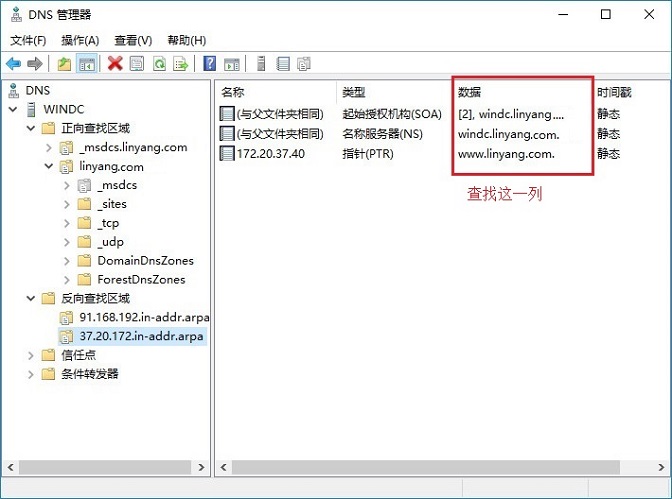Click the www.linyang.com. data cell

pos(506,153)
